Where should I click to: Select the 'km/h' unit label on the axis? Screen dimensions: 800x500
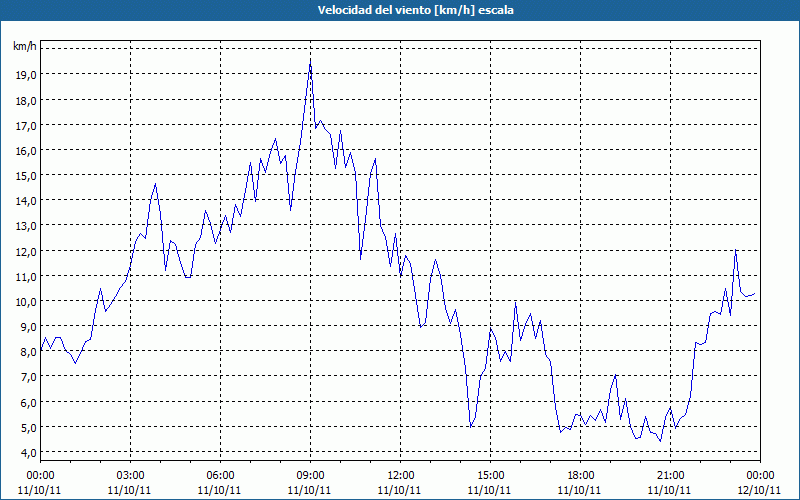[24, 47]
